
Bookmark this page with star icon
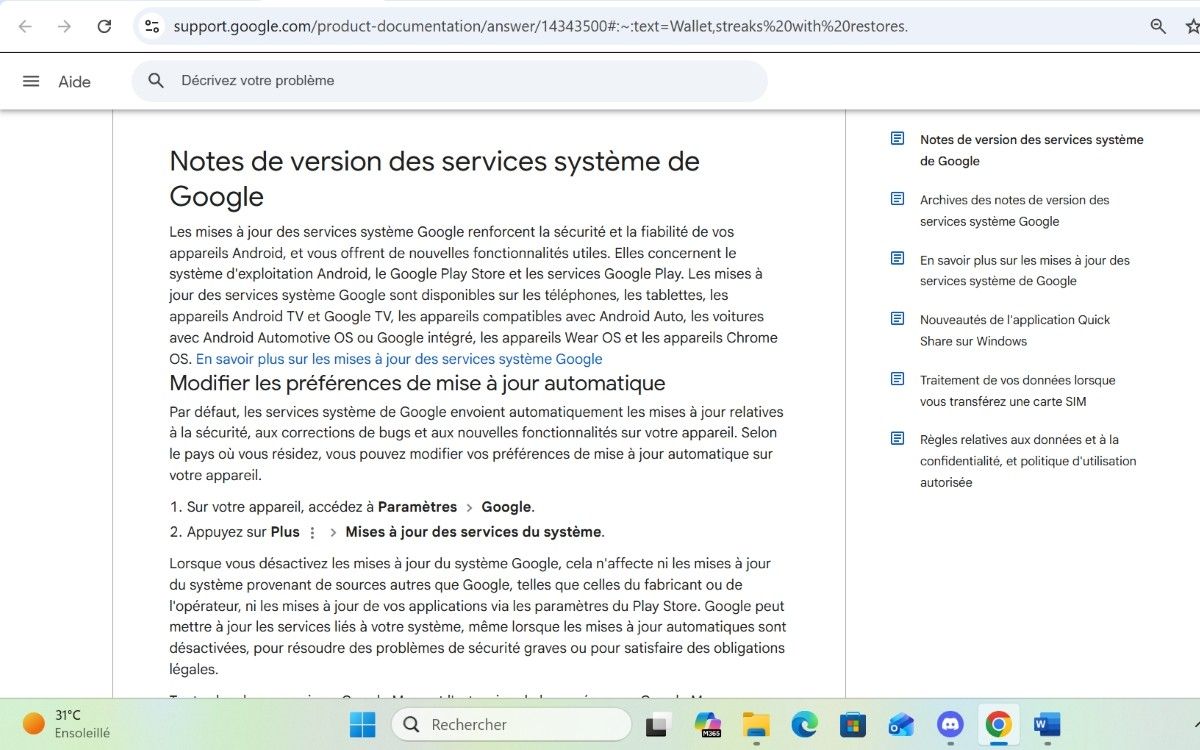click(x=1194, y=27)
